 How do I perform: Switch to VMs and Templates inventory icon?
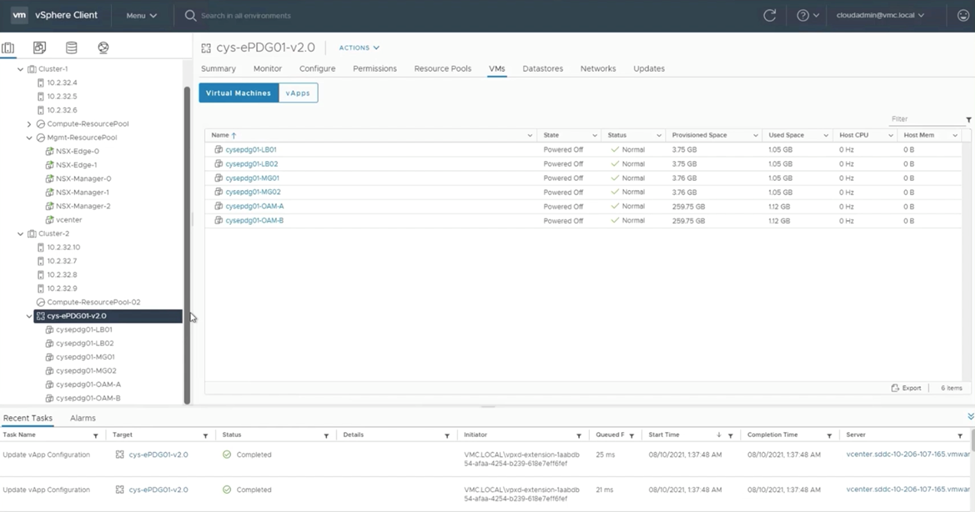tap(39, 48)
